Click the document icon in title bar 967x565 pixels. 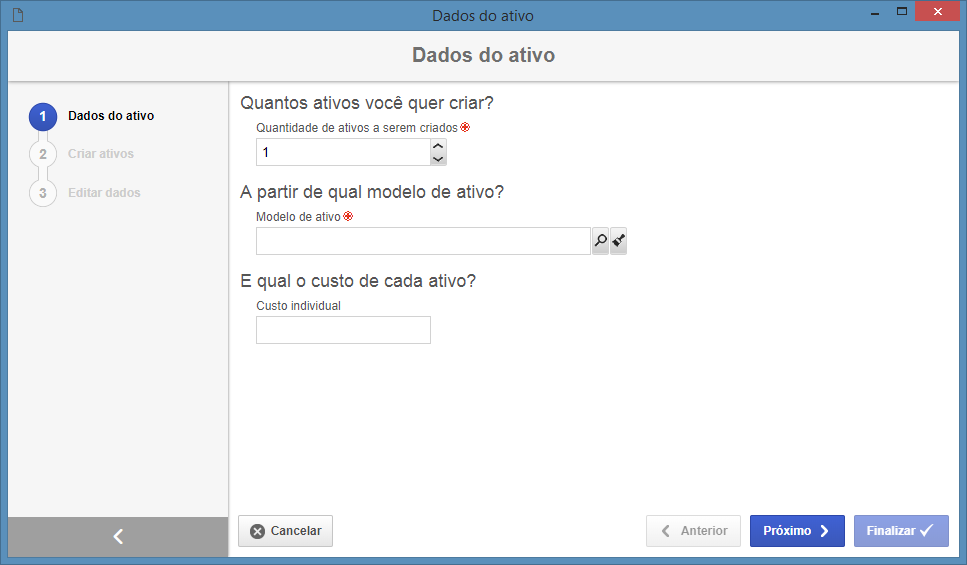pos(18,15)
